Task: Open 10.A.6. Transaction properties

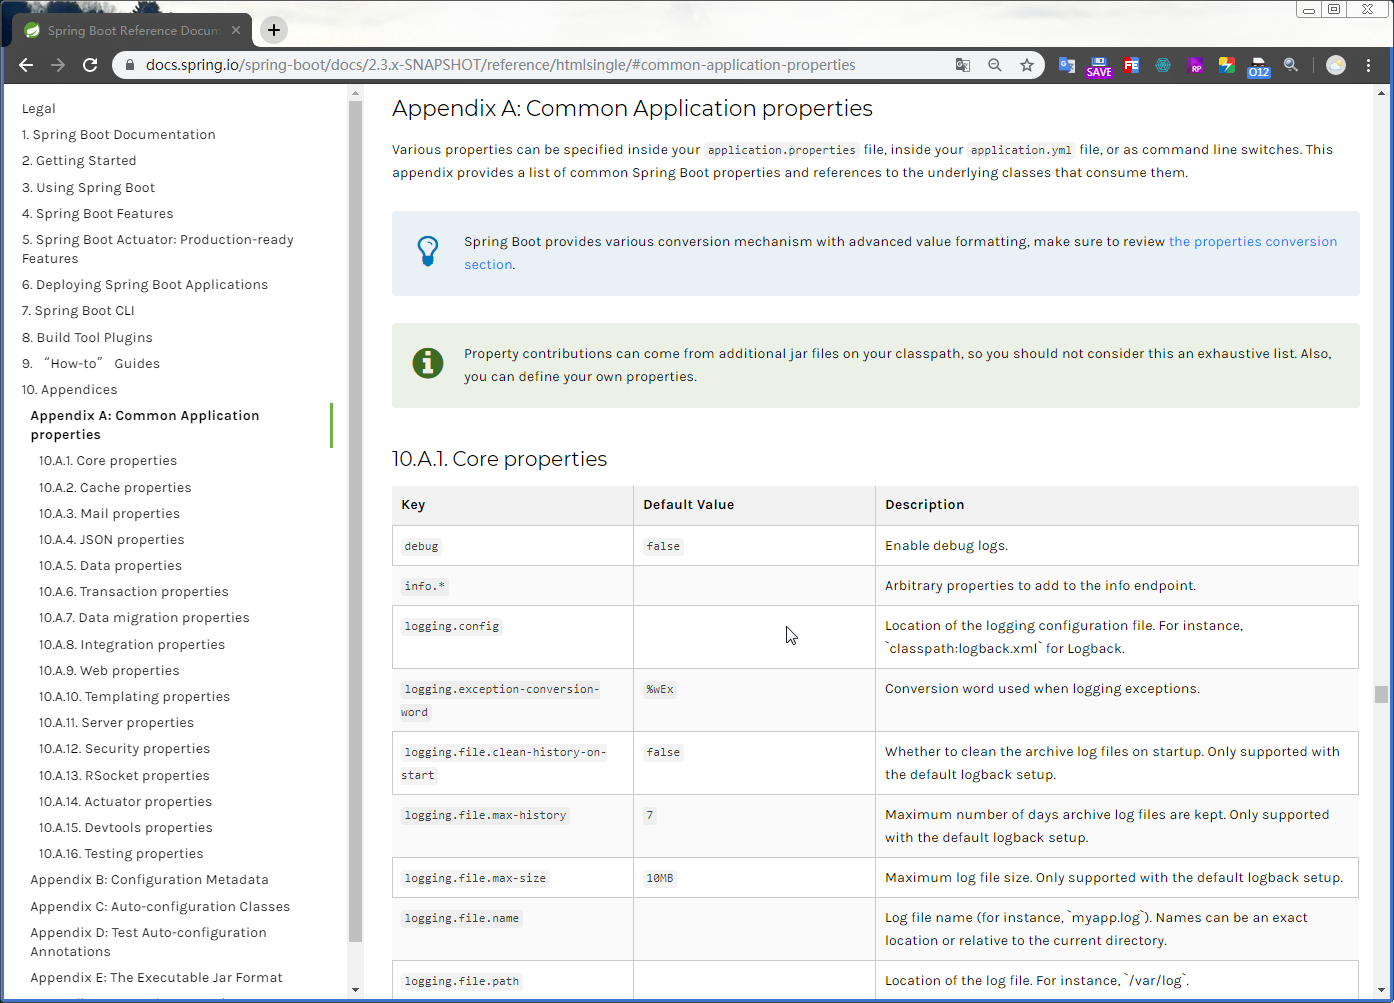Action: pos(134,592)
